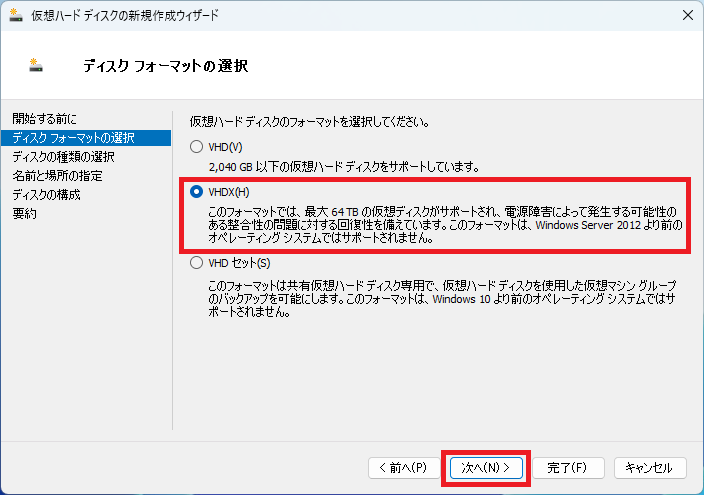Go to next step with 次へ(N)

[x=486, y=468]
